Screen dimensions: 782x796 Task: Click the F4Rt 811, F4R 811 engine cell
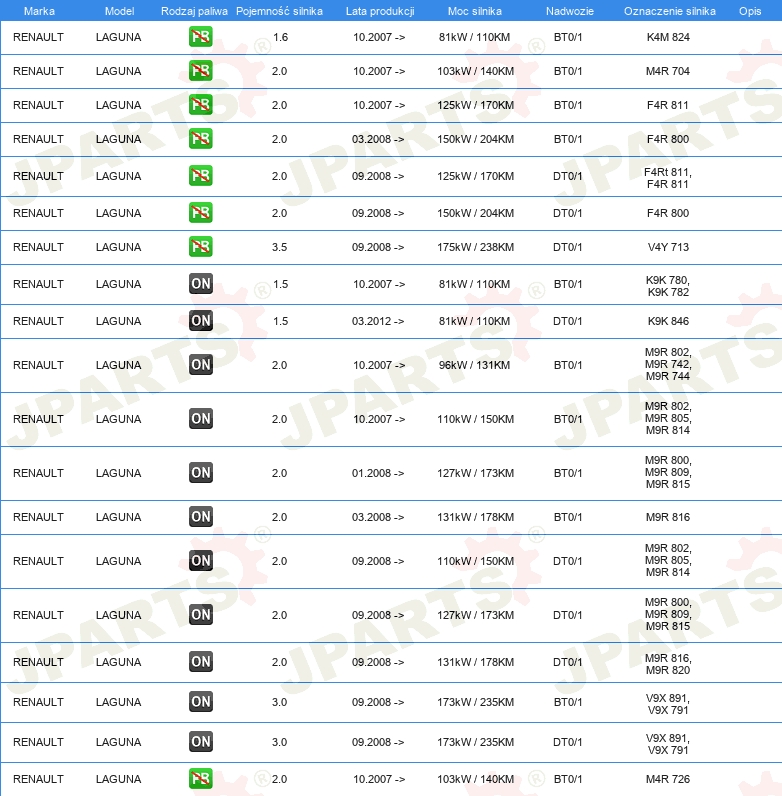[668, 178]
